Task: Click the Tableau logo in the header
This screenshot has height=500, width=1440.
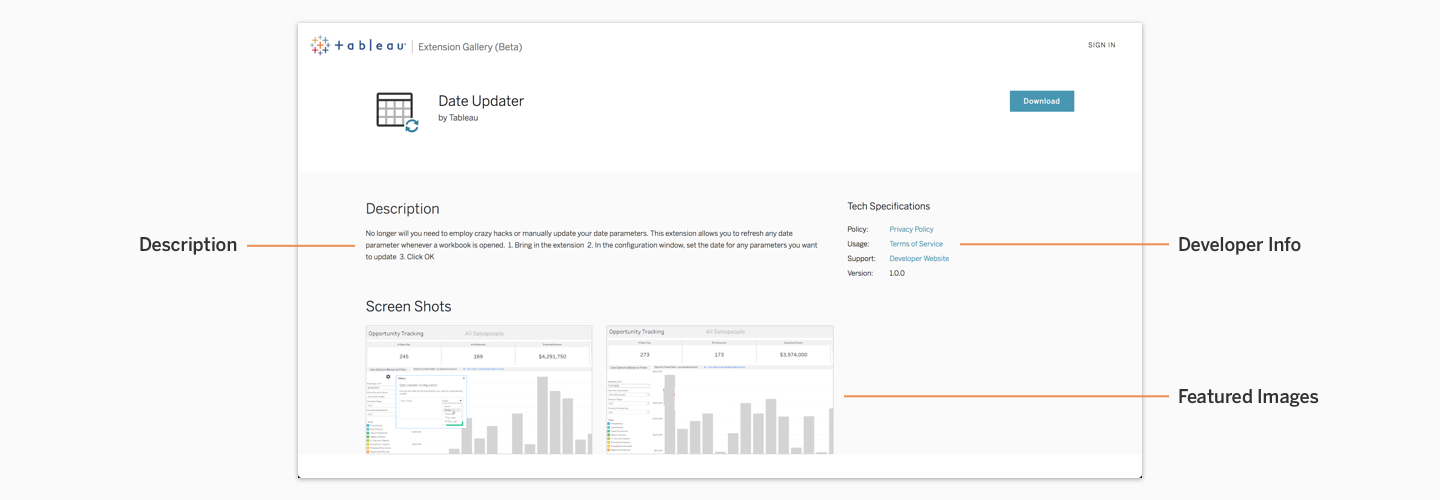Action: 358,46
